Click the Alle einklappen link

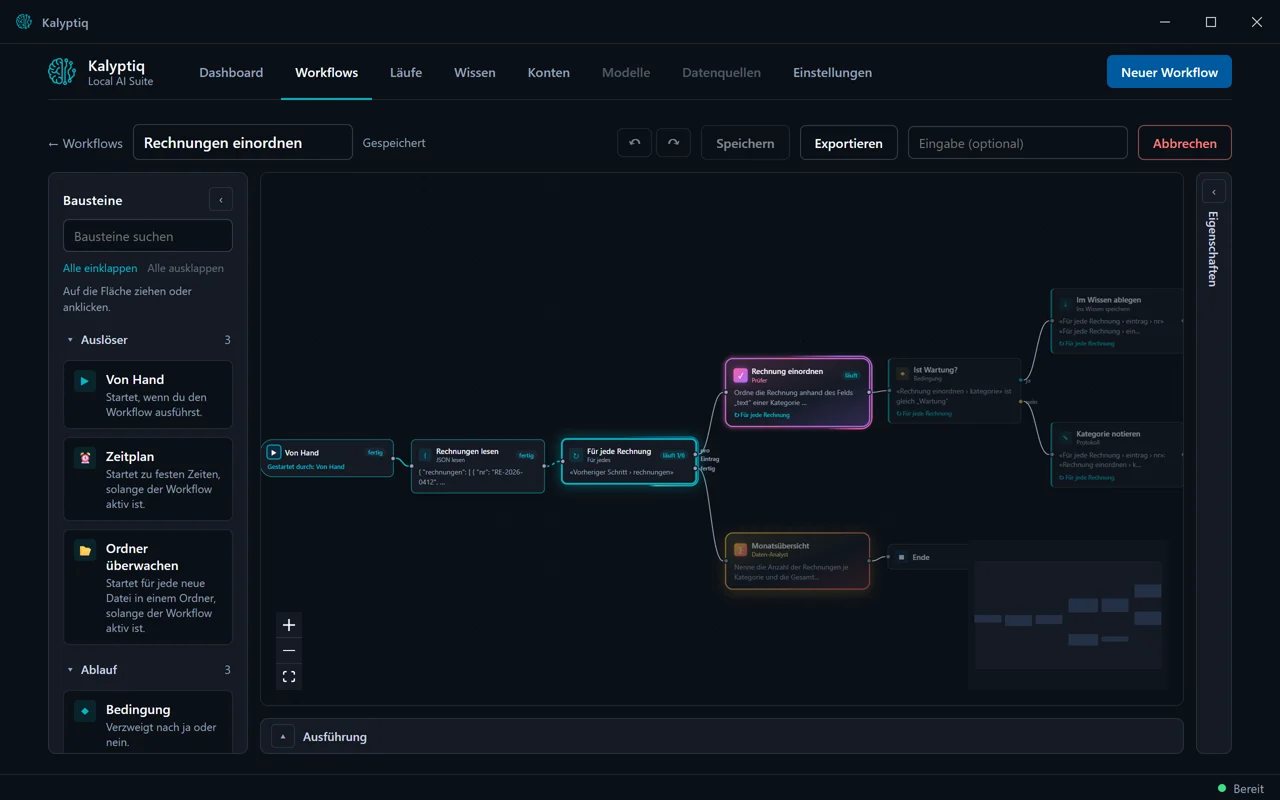tap(100, 268)
